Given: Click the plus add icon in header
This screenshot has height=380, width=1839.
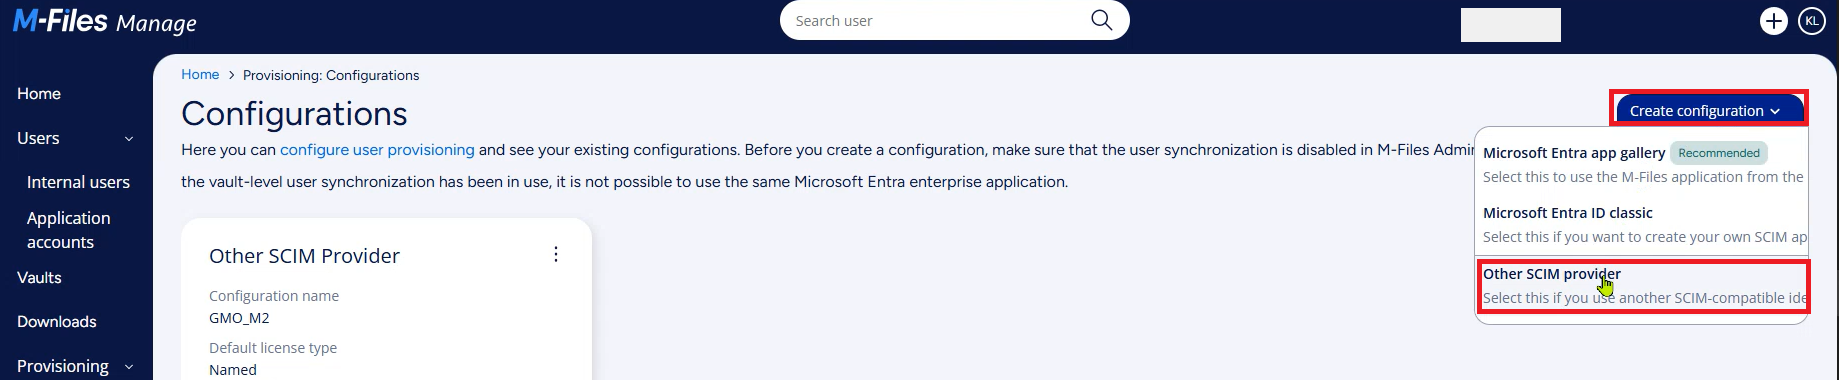Looking at the screenshot, I should 1773,21.
